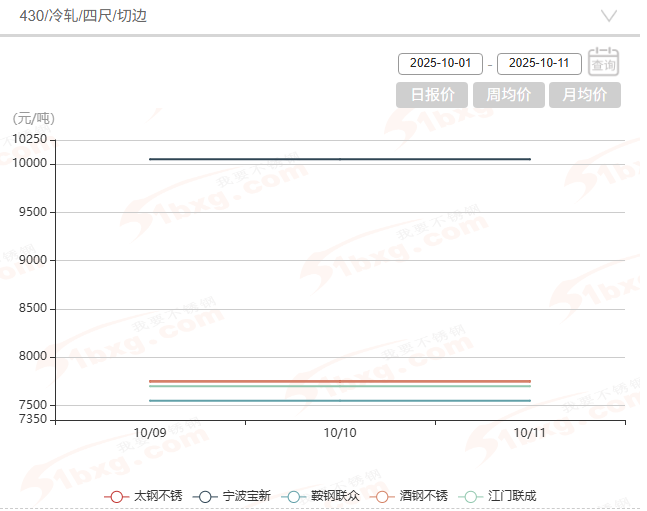Click the 430/冷轧/四尺/切边 header title
This screenshot has height=511, width=647.
(87, 16)
